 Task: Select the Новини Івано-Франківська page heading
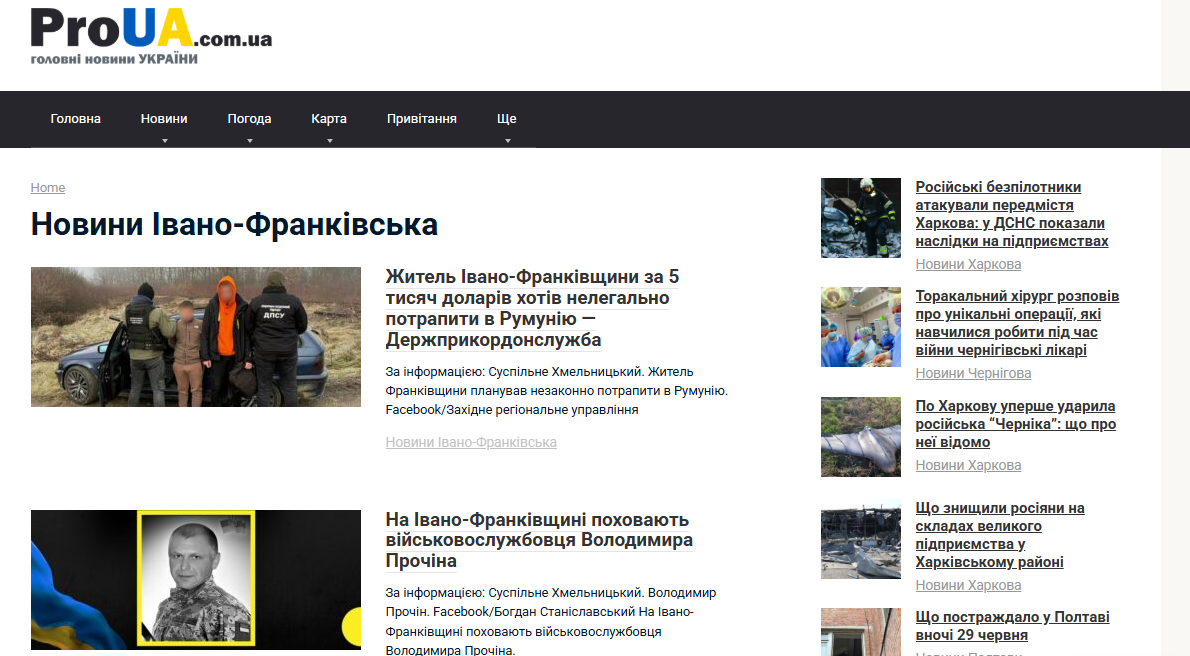[235, 224]
